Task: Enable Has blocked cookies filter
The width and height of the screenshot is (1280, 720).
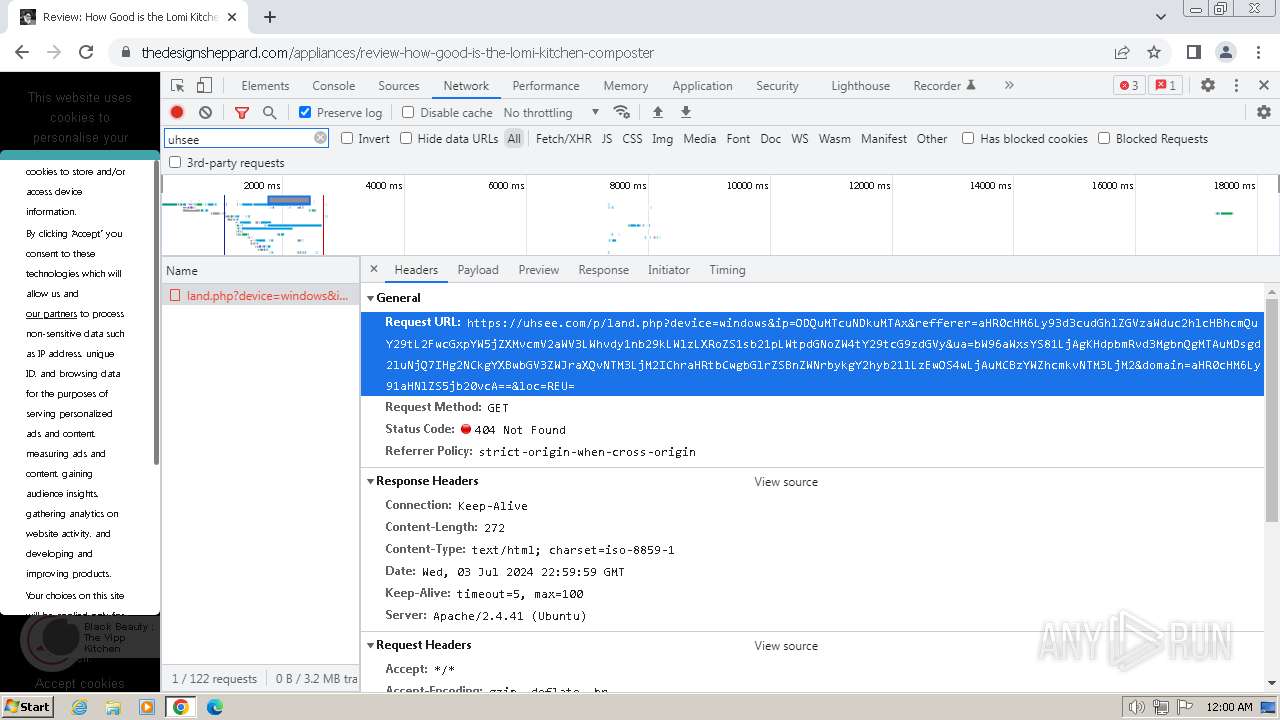Action: pos(968,138)
